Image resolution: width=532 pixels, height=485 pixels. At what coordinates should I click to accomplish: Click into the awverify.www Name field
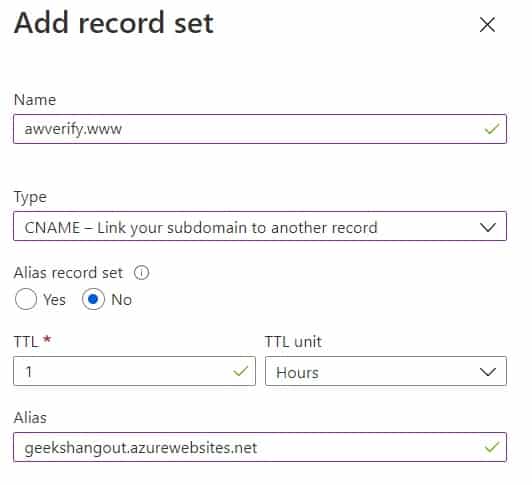point(260,129)
